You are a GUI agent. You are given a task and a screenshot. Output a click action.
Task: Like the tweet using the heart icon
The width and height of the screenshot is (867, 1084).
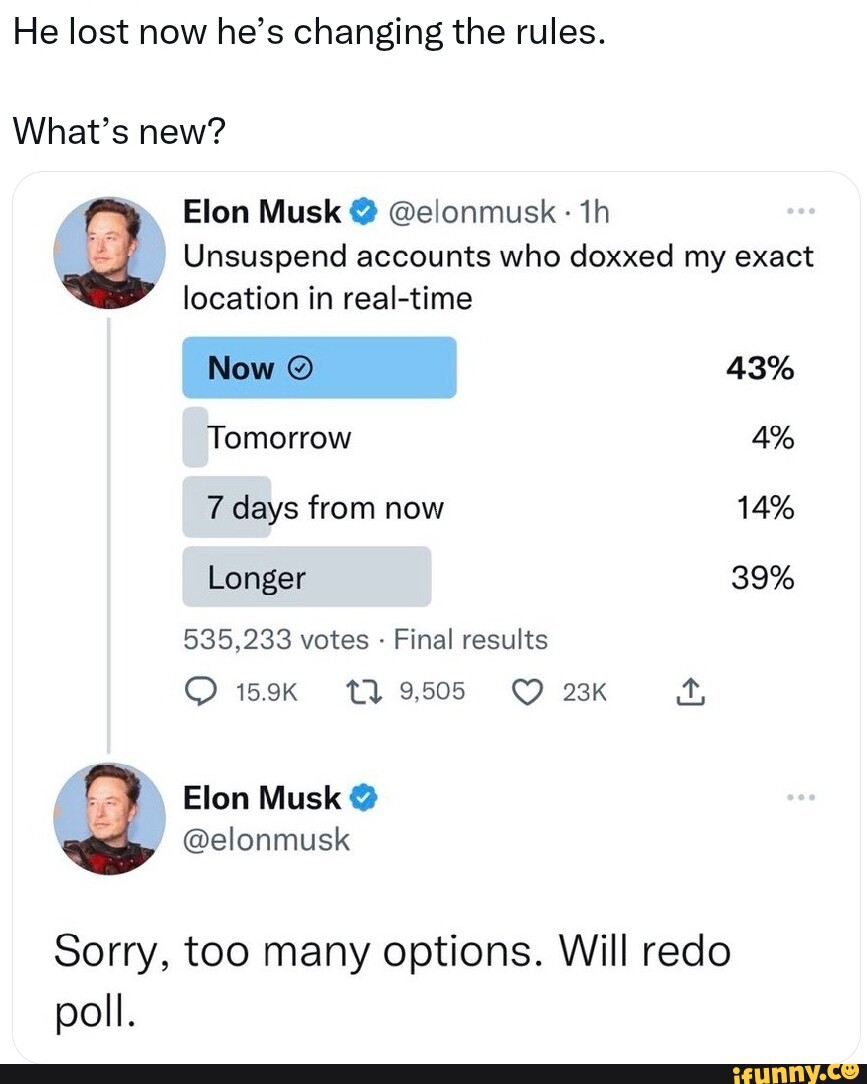click(x=528, y=690)
